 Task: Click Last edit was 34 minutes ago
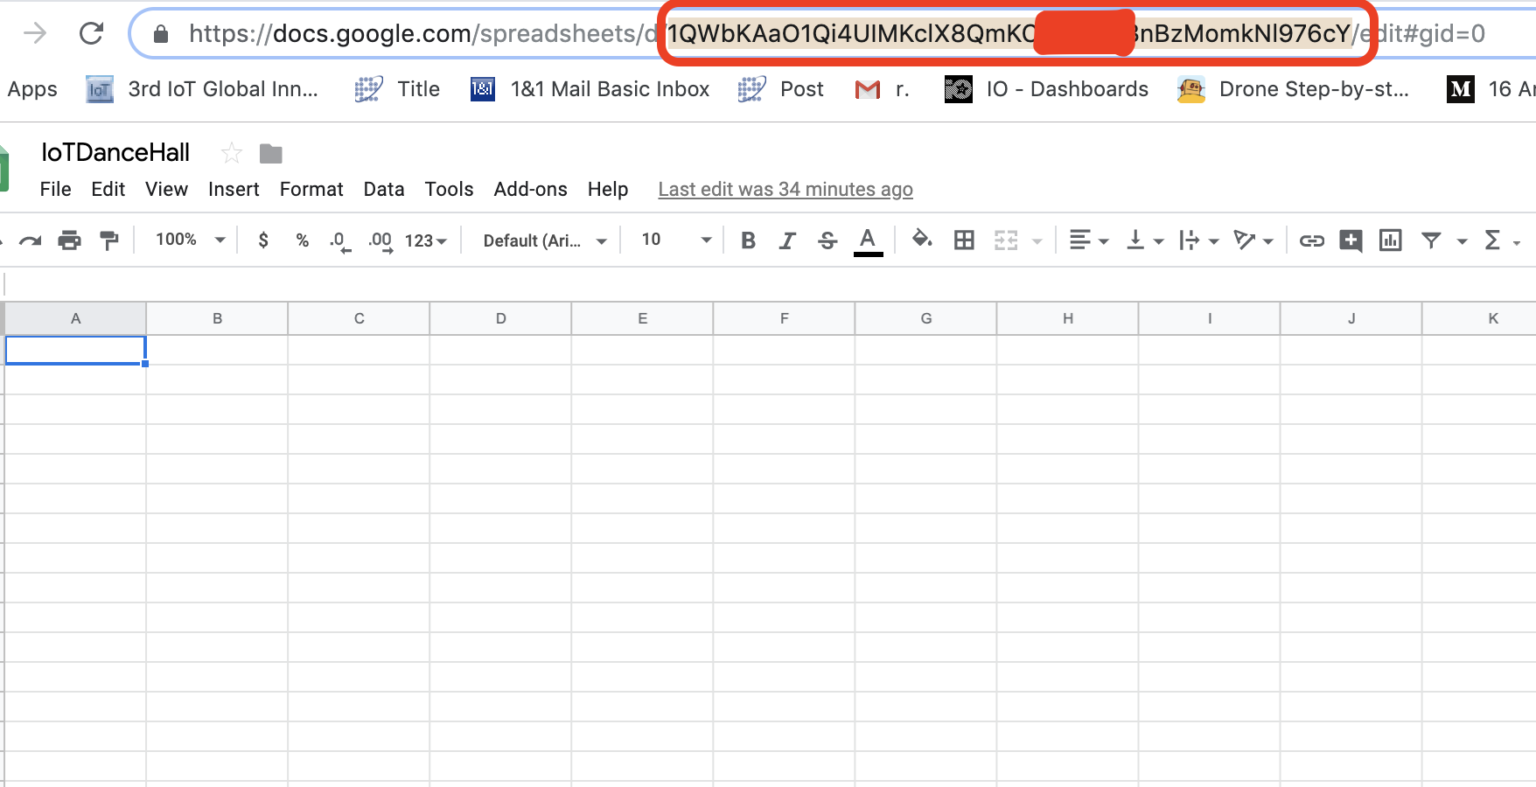coord(785,189)
